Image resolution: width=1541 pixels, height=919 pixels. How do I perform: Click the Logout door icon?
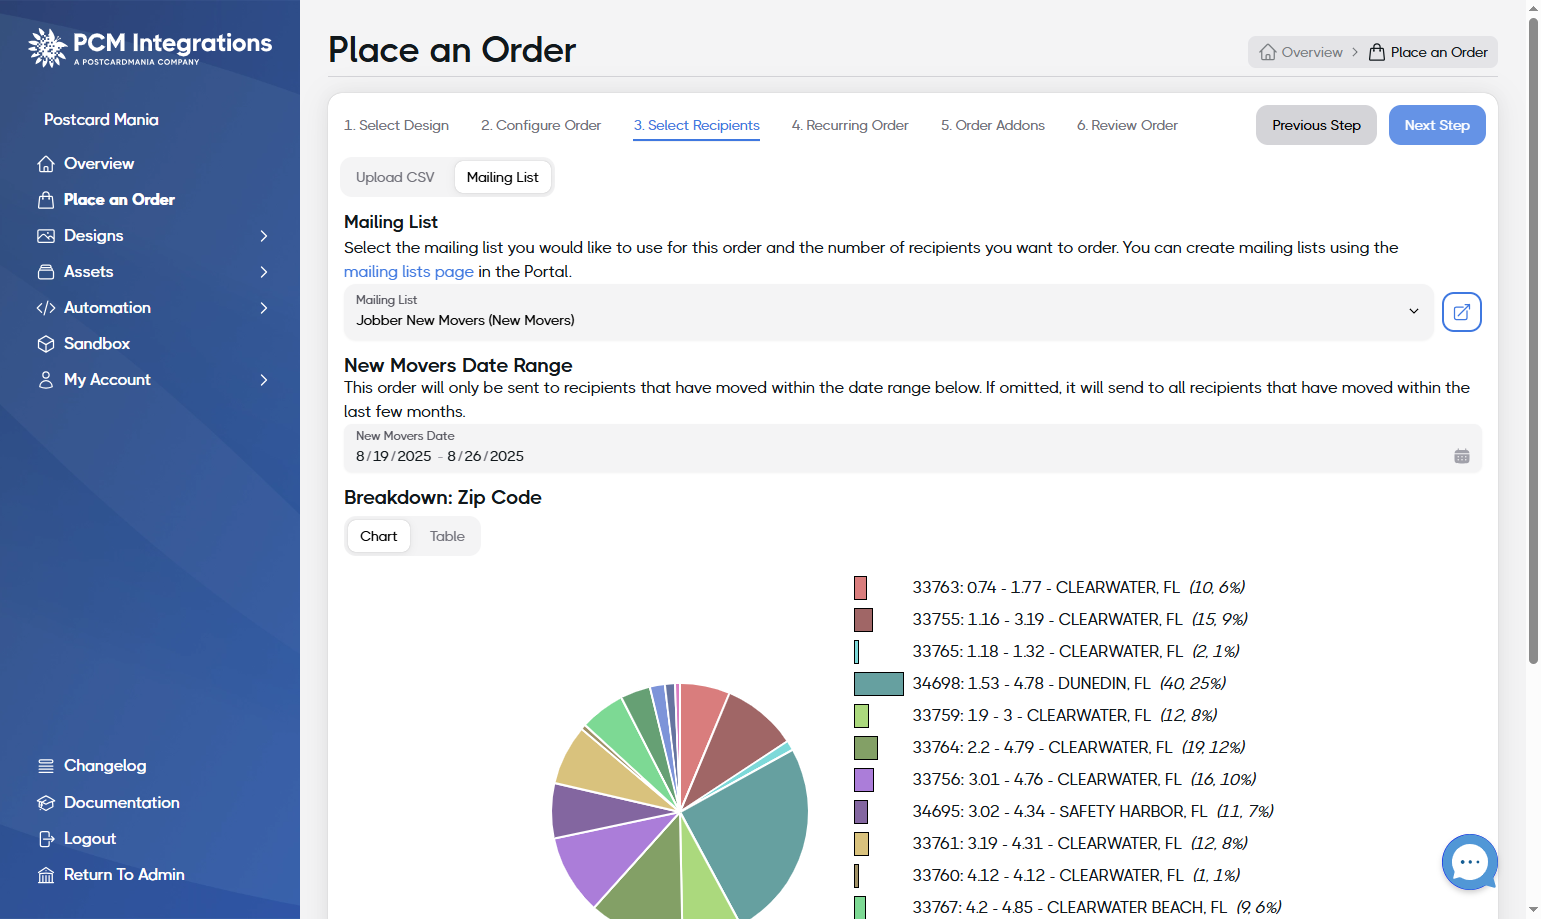coord(46,839)
